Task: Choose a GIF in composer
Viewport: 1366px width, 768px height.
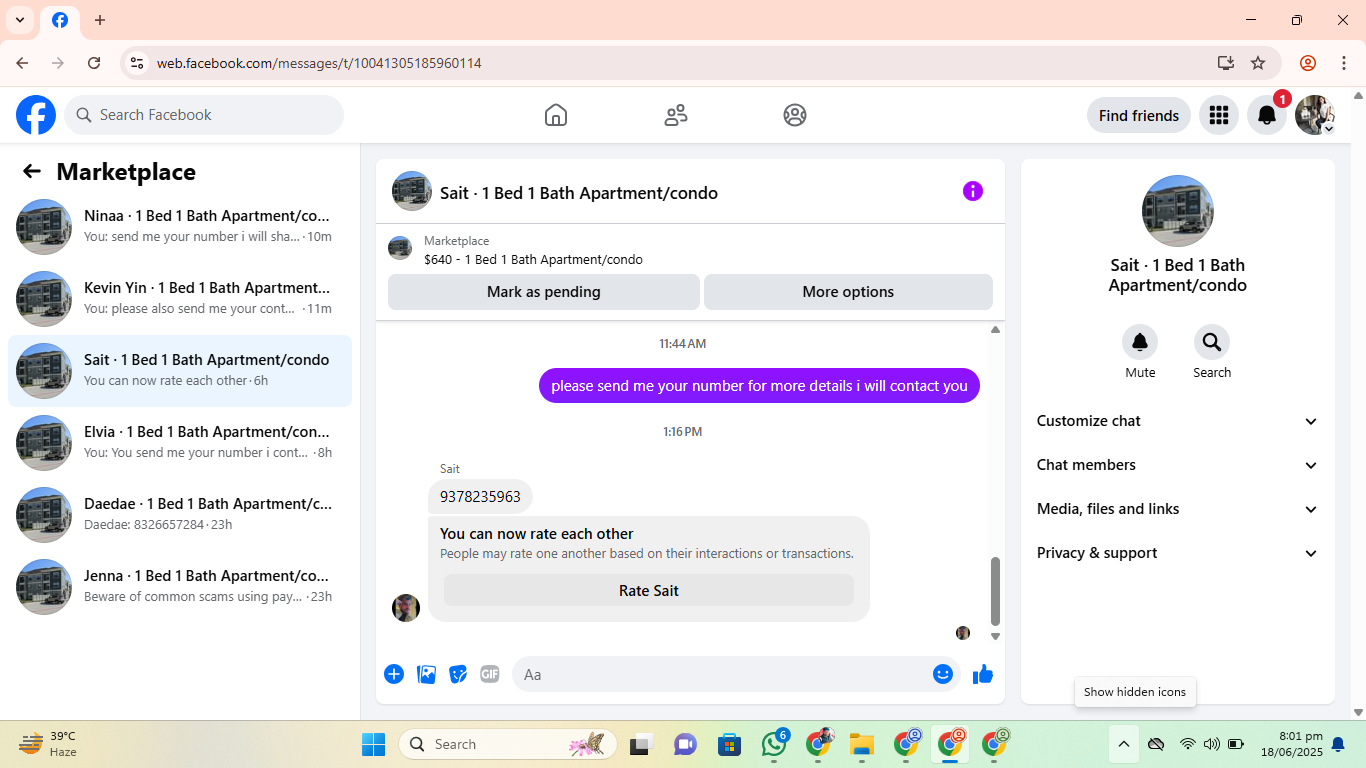Action: tap(489, 674)
